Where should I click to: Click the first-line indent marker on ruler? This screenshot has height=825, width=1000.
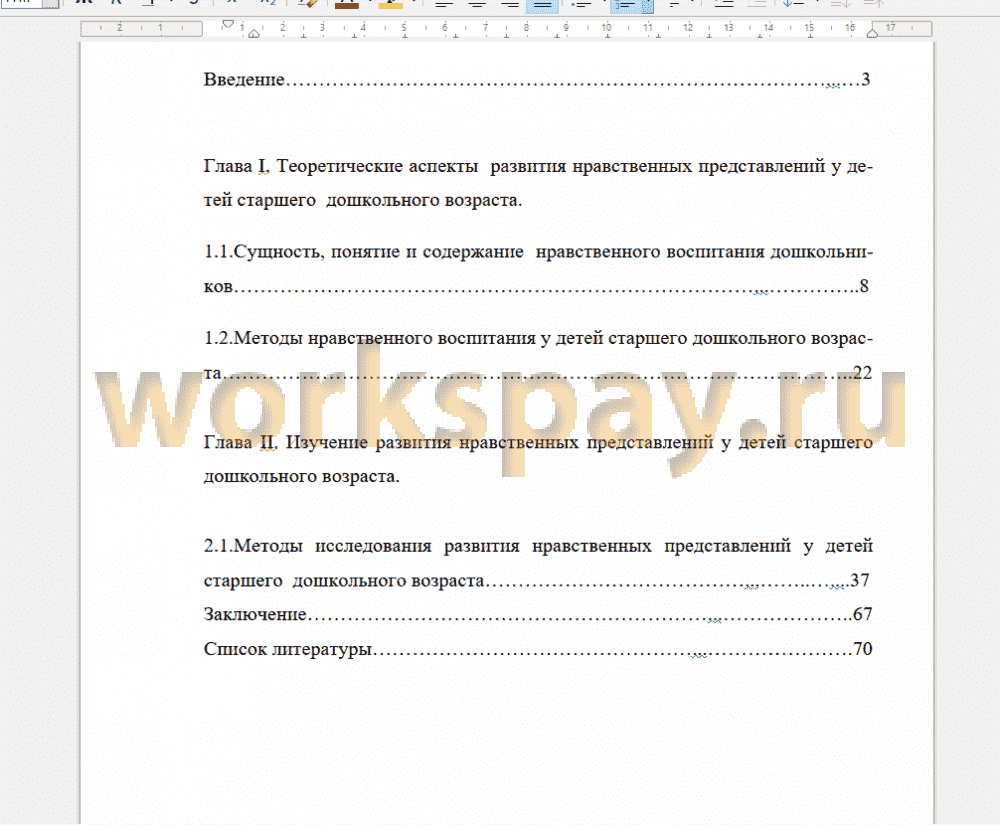pos(228,24)
